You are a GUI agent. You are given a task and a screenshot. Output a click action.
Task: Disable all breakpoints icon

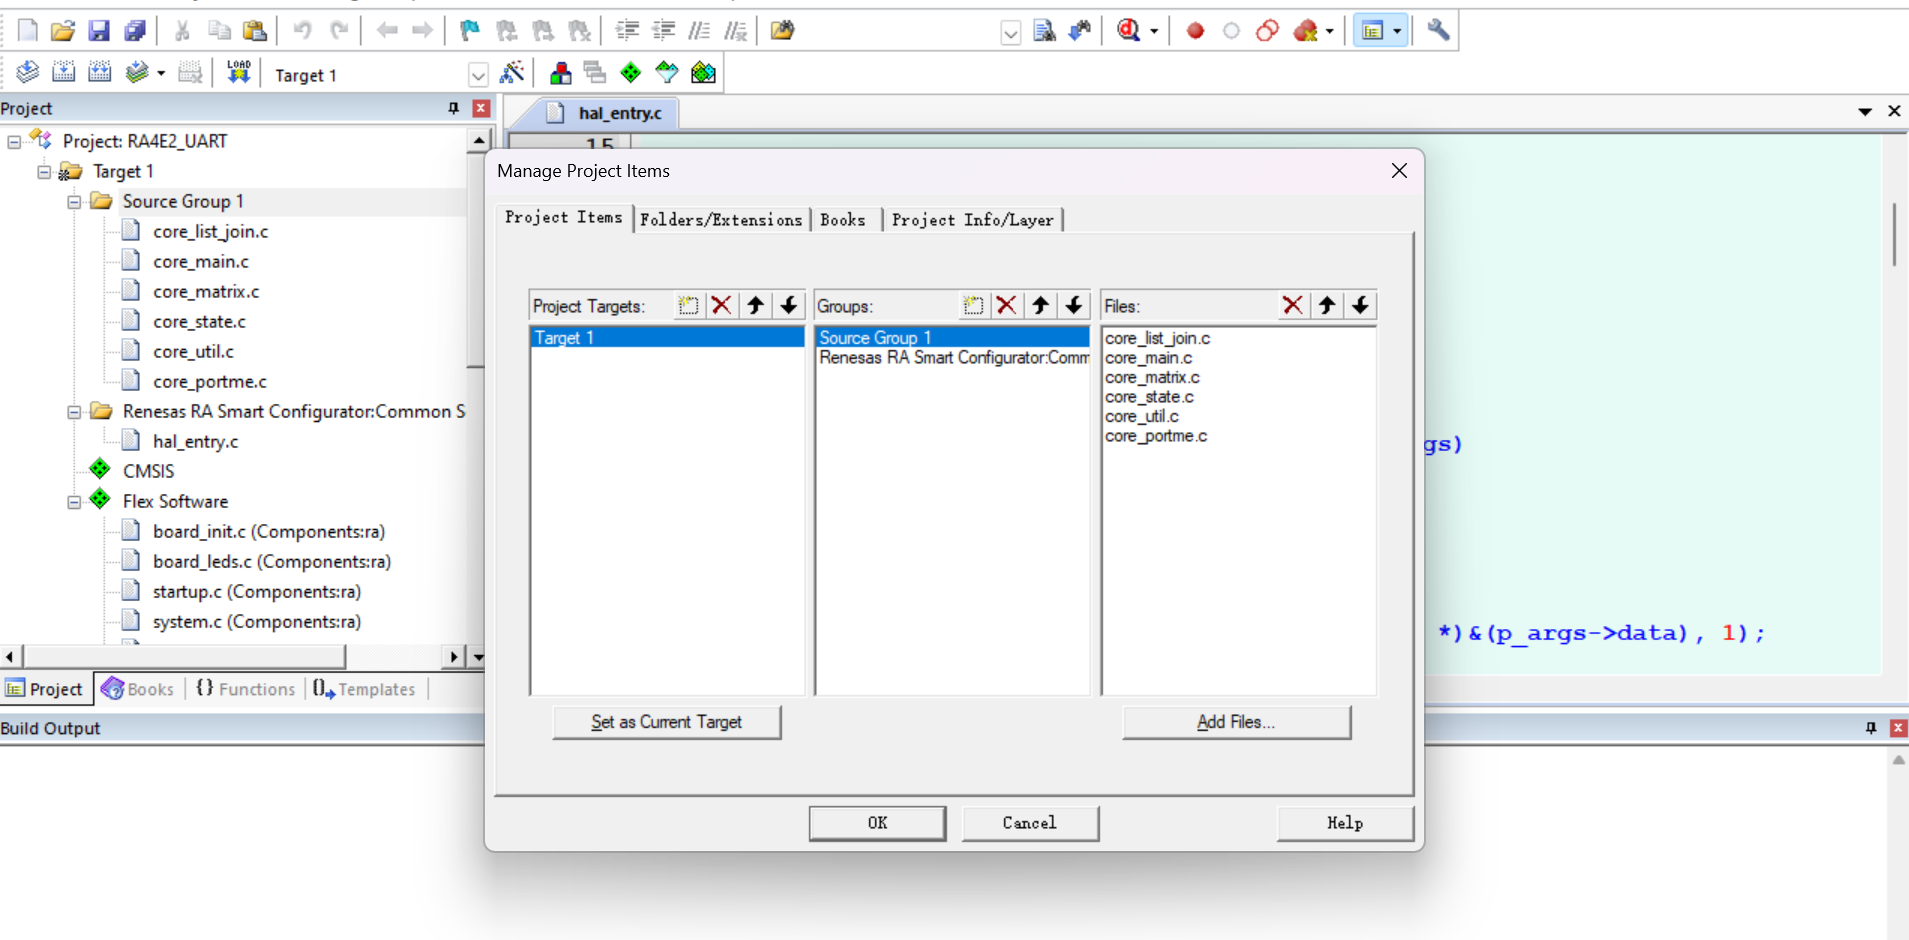[x=1267, y=30]
